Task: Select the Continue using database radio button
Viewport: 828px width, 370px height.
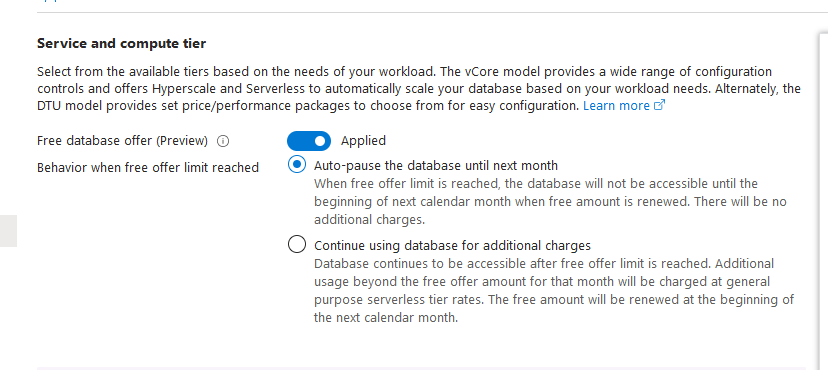Action: 297,244
